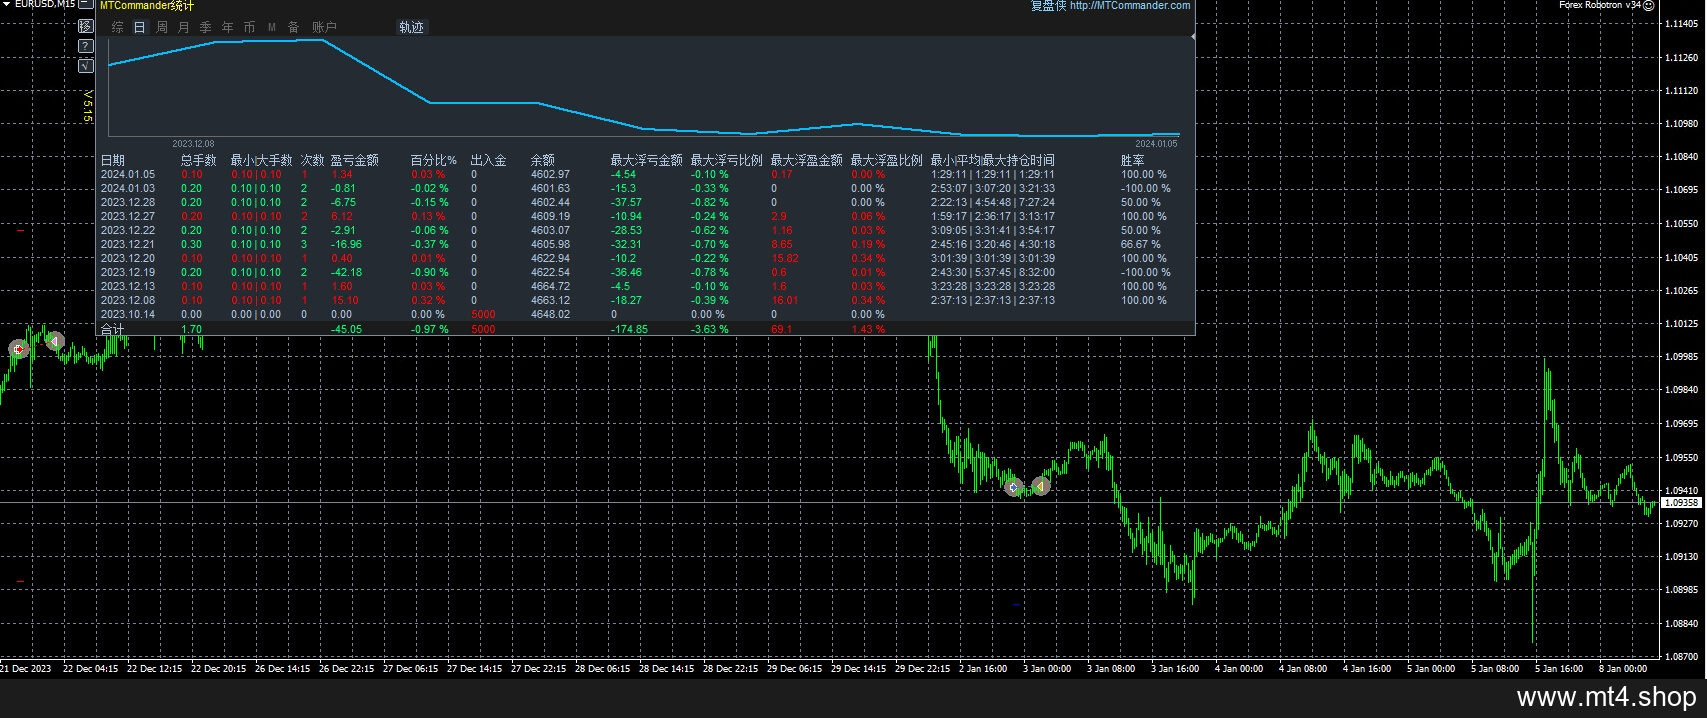Open the 备 notes tab

(x=293, y=27)
